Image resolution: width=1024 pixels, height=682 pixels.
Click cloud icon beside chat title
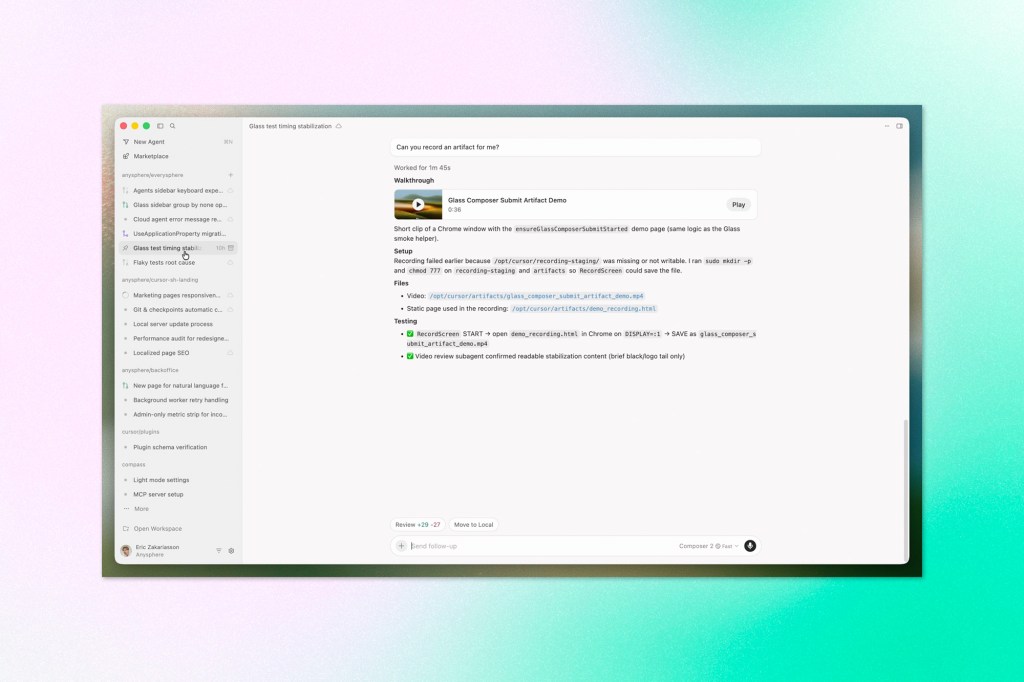tap(338, 126)
